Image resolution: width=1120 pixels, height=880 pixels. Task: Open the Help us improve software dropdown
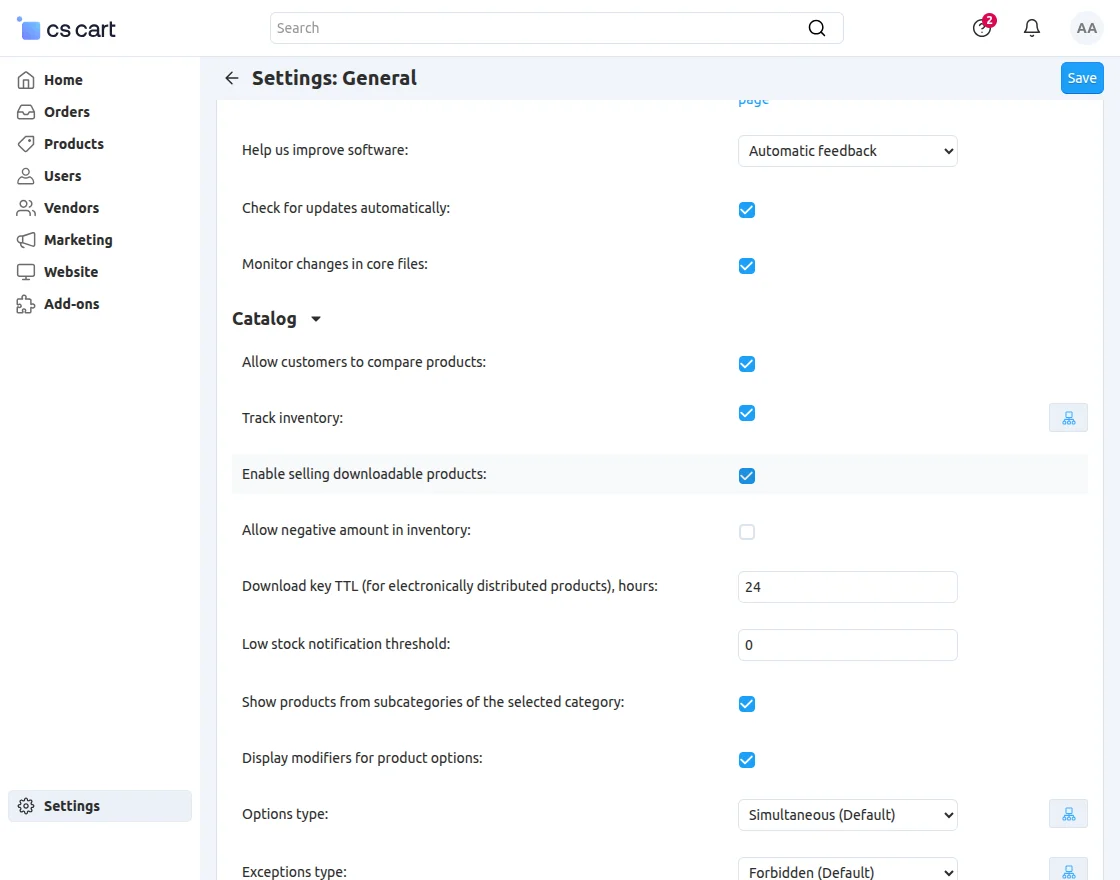[847, 151]
